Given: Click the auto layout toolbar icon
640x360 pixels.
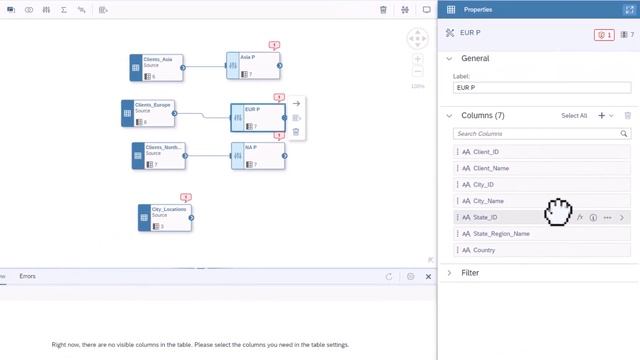Looking at the screenshot, I should click(405, 10).
